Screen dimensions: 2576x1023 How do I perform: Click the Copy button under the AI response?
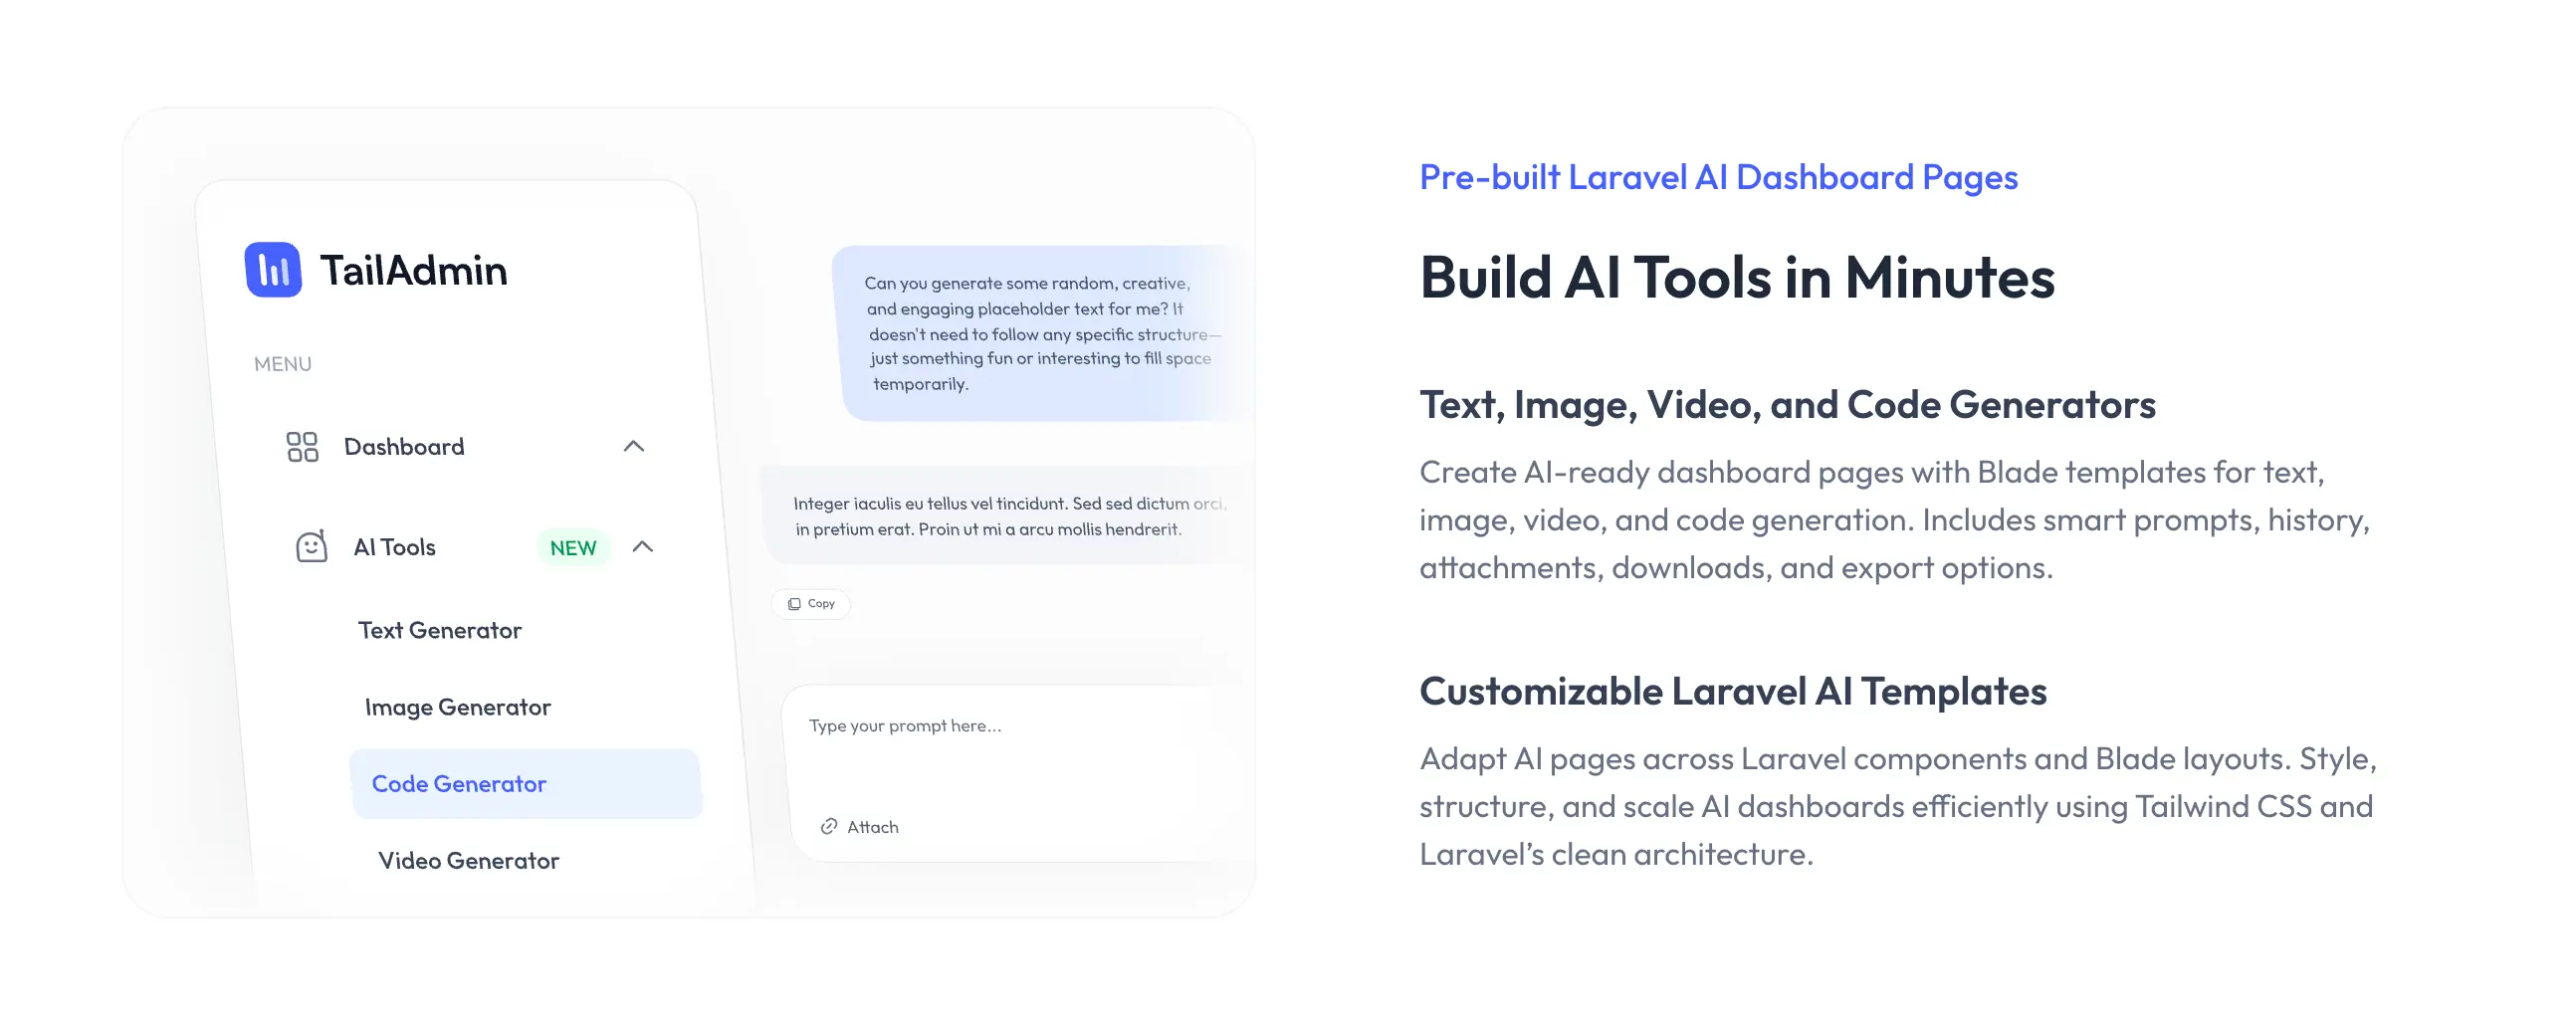[811, 603]
